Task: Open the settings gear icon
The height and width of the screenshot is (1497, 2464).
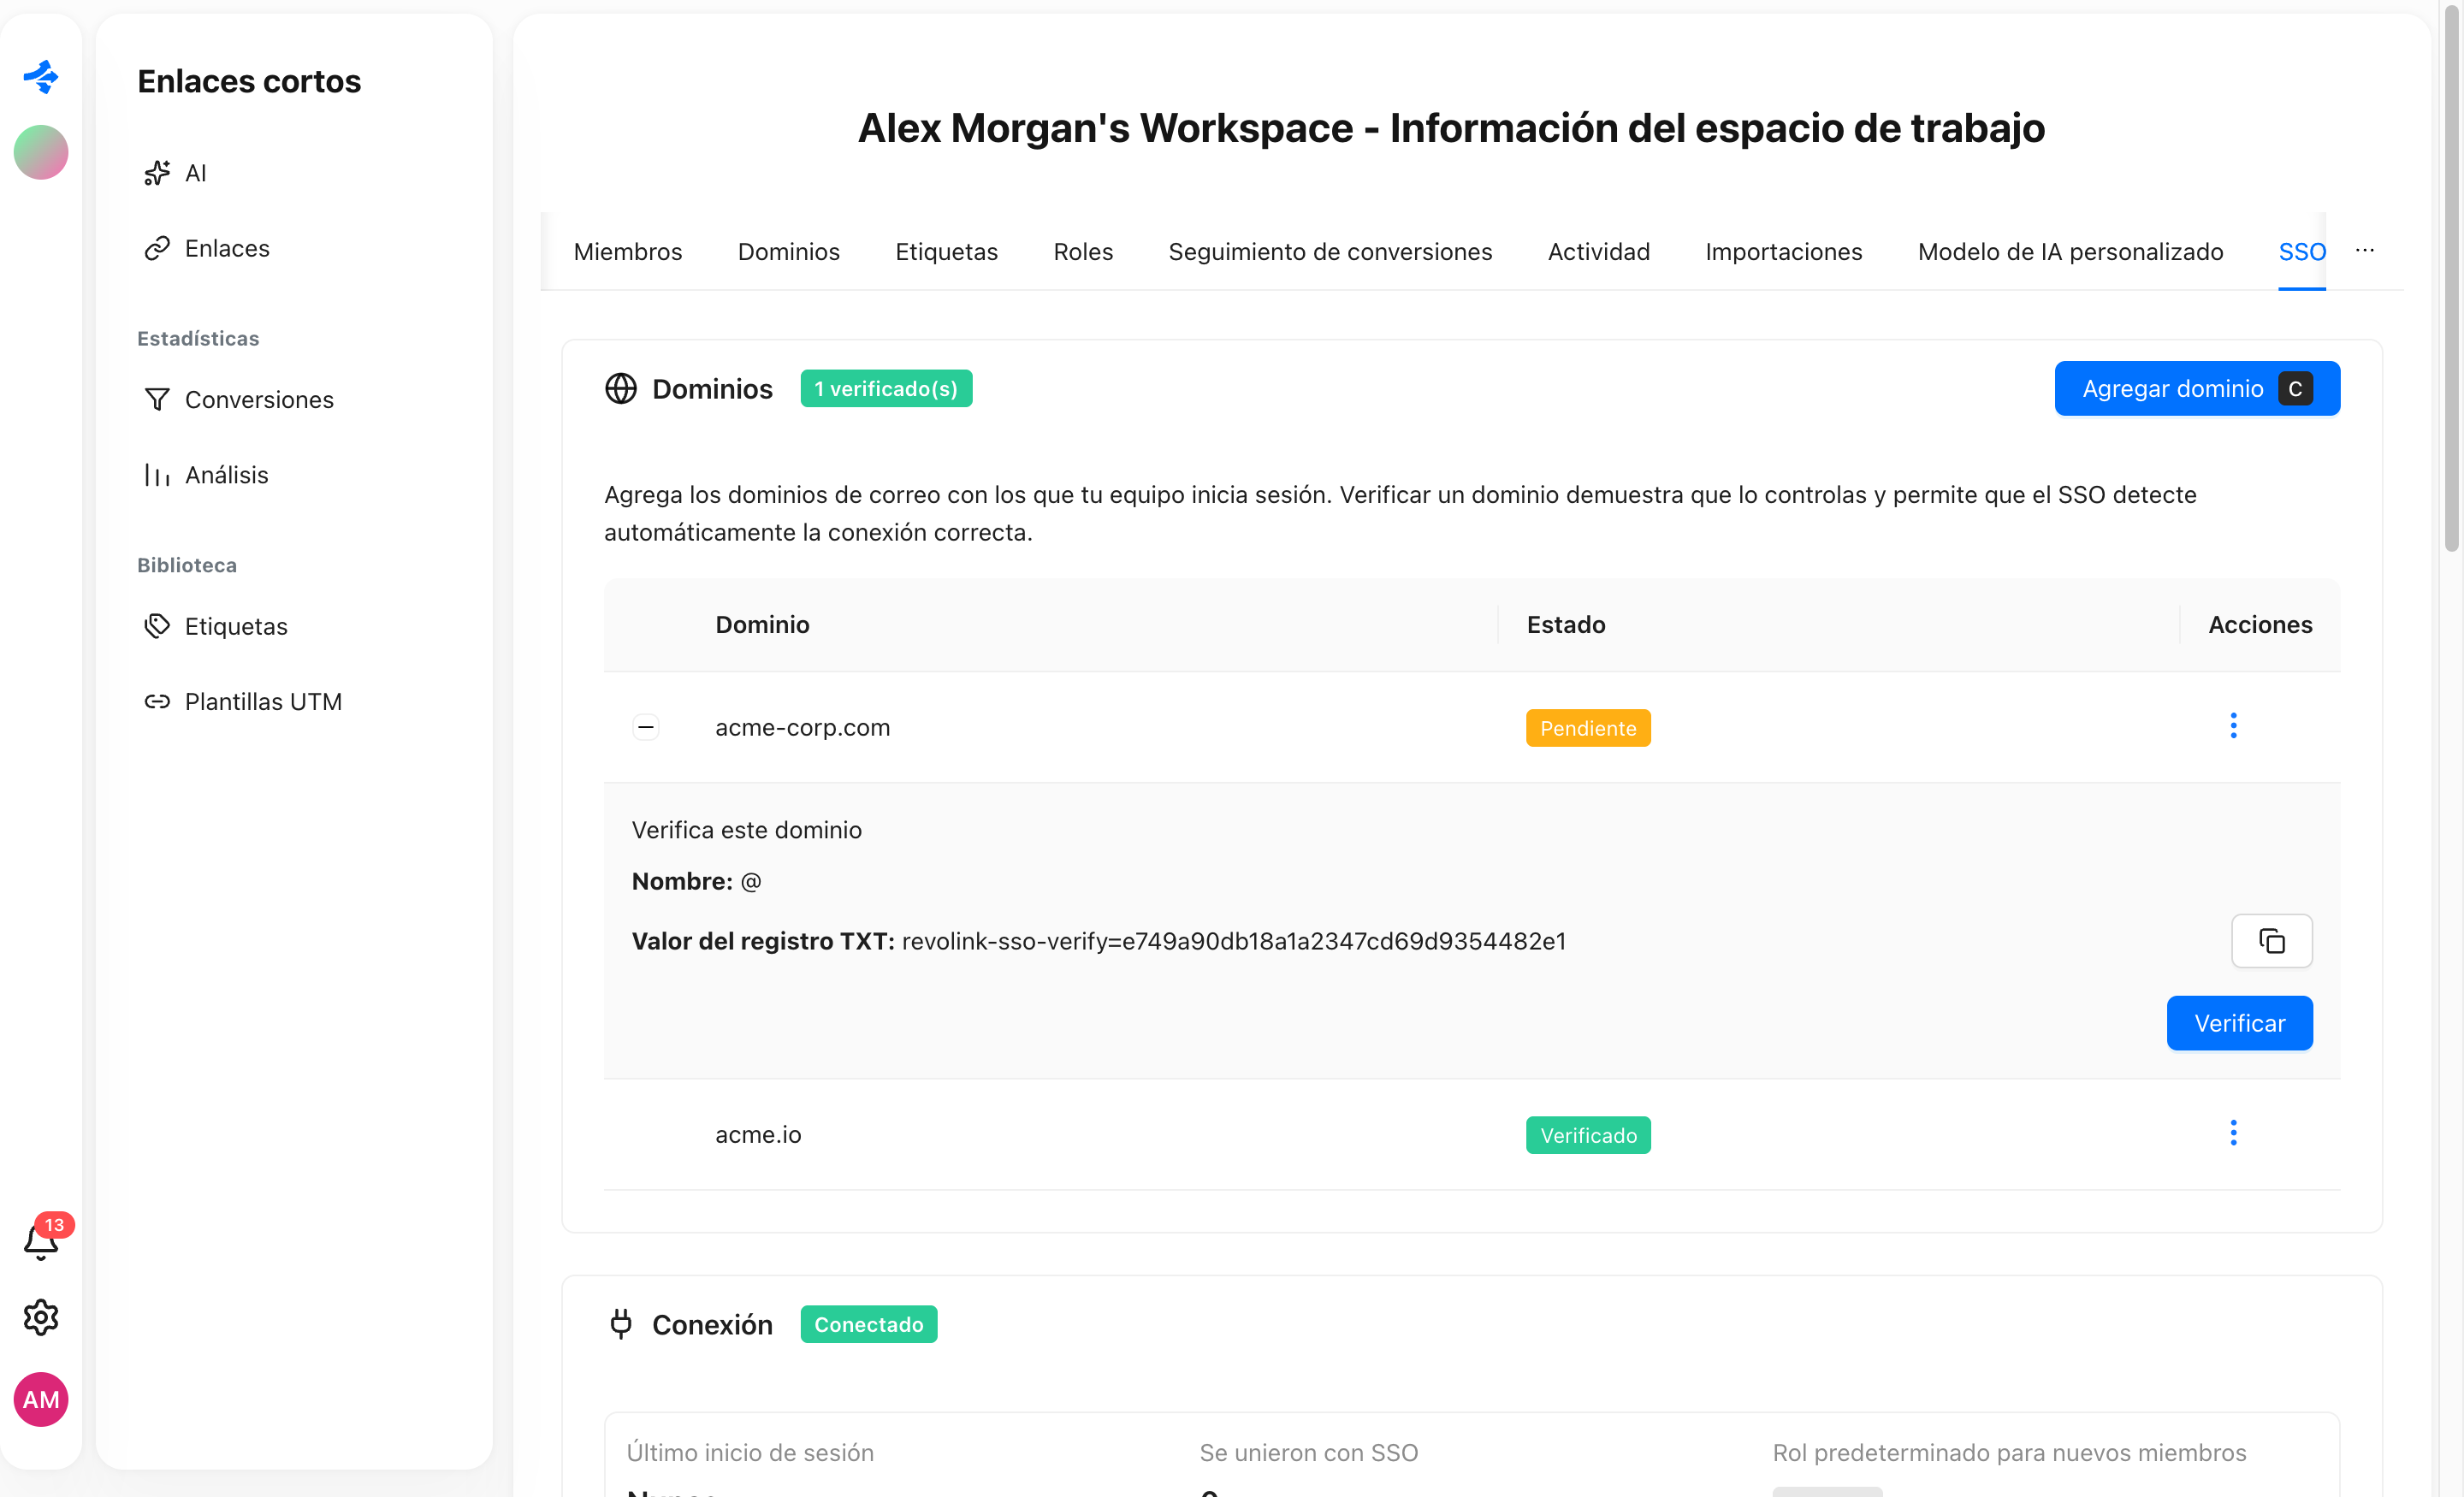Action: click(x=41, y=1317)
